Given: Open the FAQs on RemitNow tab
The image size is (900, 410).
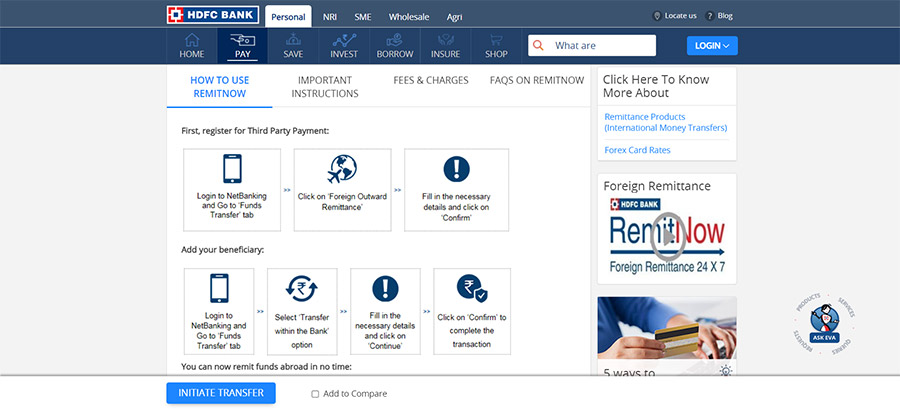Looking at the screenshot, I should point(537,80).
